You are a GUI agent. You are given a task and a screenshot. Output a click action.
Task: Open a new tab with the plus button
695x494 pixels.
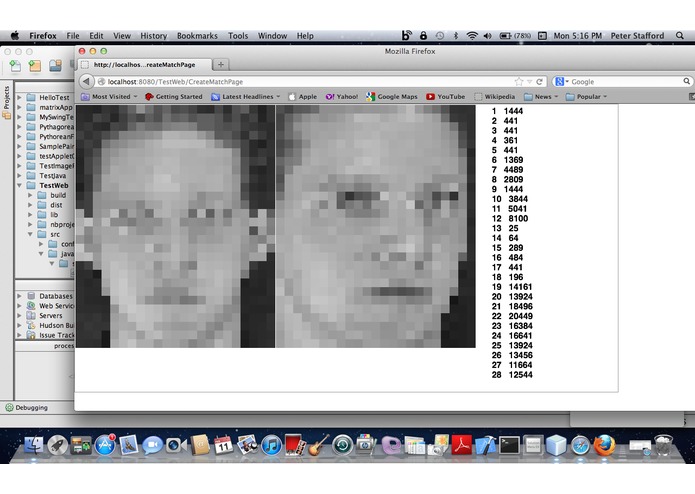click(x=220, y=65)
